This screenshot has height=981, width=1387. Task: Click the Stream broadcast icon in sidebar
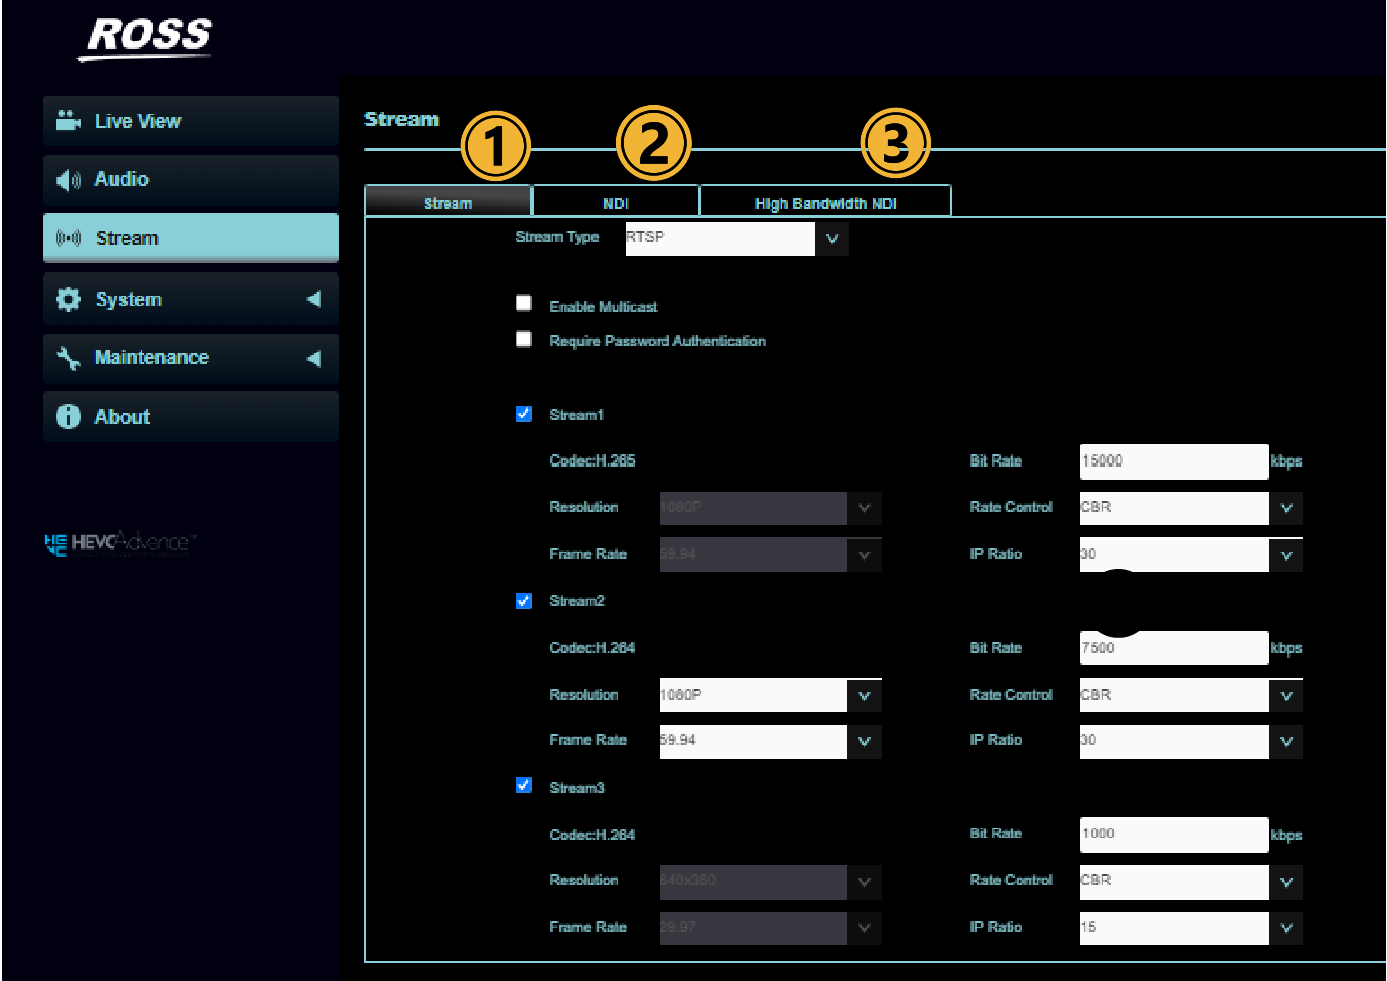point(68,238)
